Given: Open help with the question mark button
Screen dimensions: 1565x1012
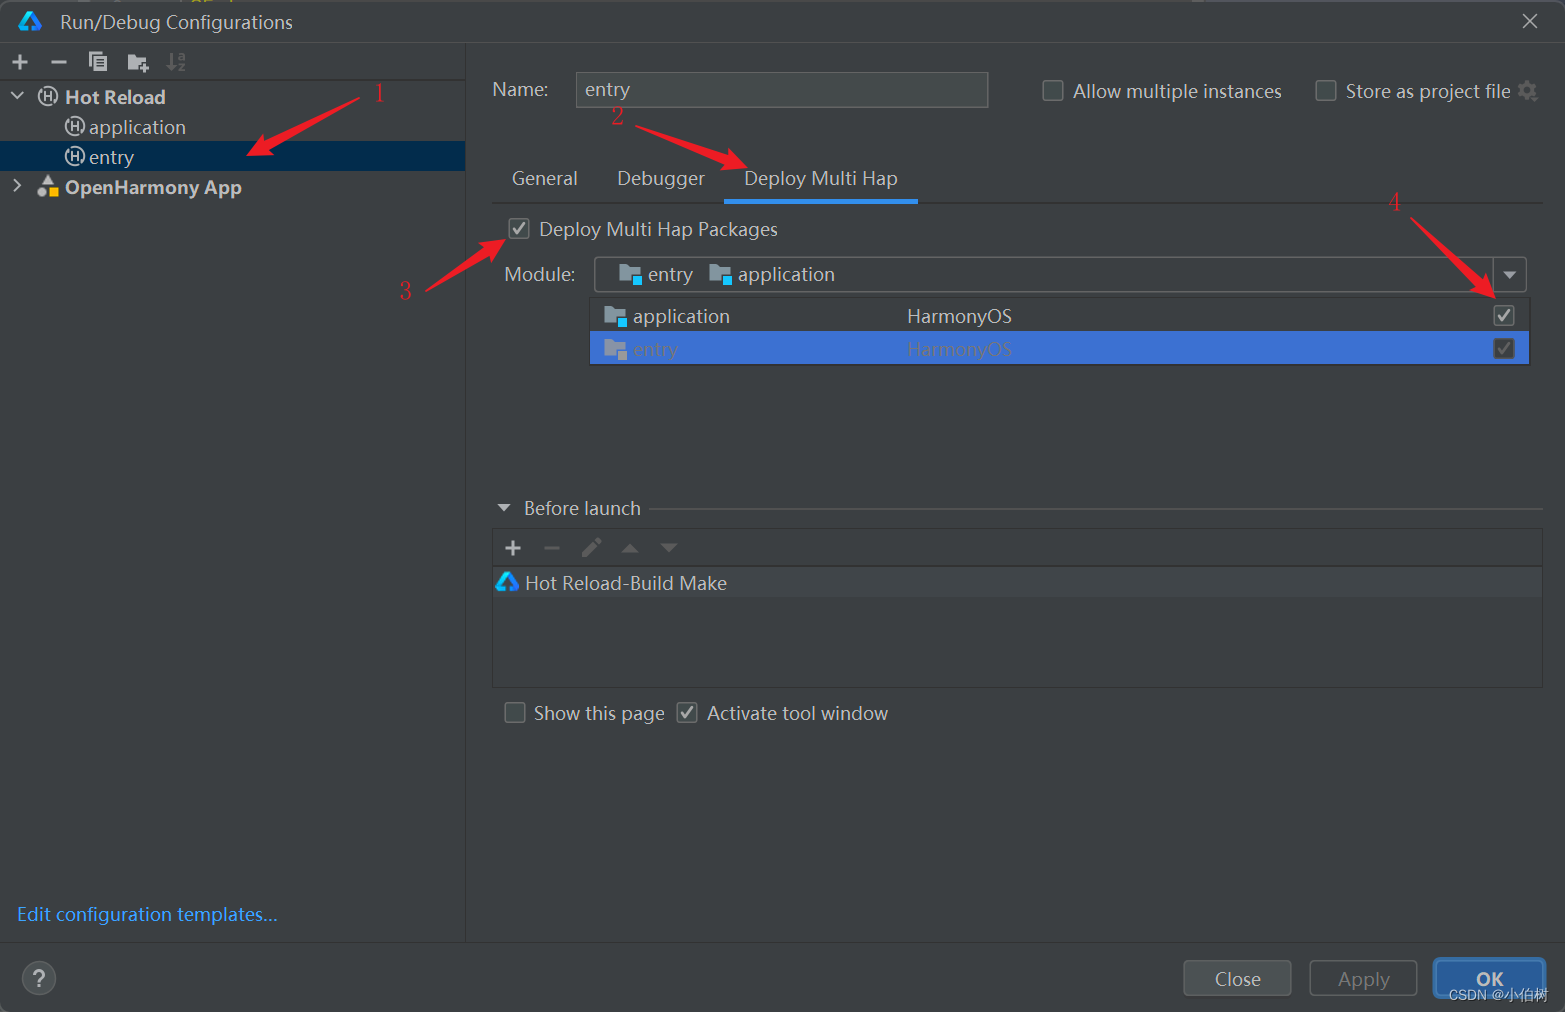Looking at the screenshot, I should coord(39,978).
